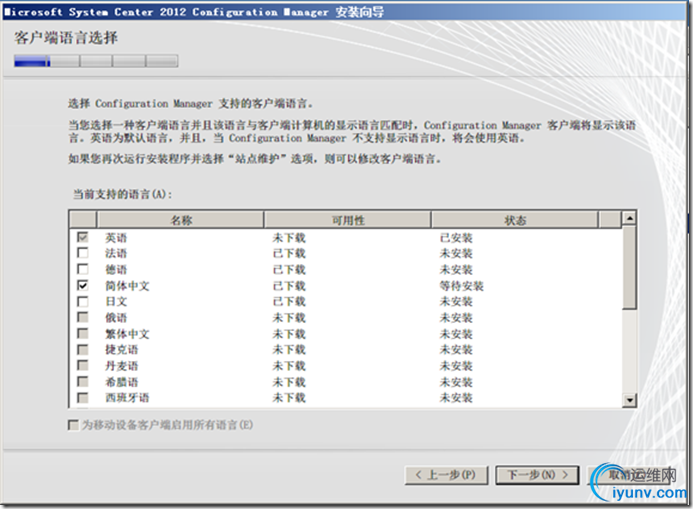Toggle the 英语 language checkbox
Screen dimensions: 693x509
pos(83,237)
